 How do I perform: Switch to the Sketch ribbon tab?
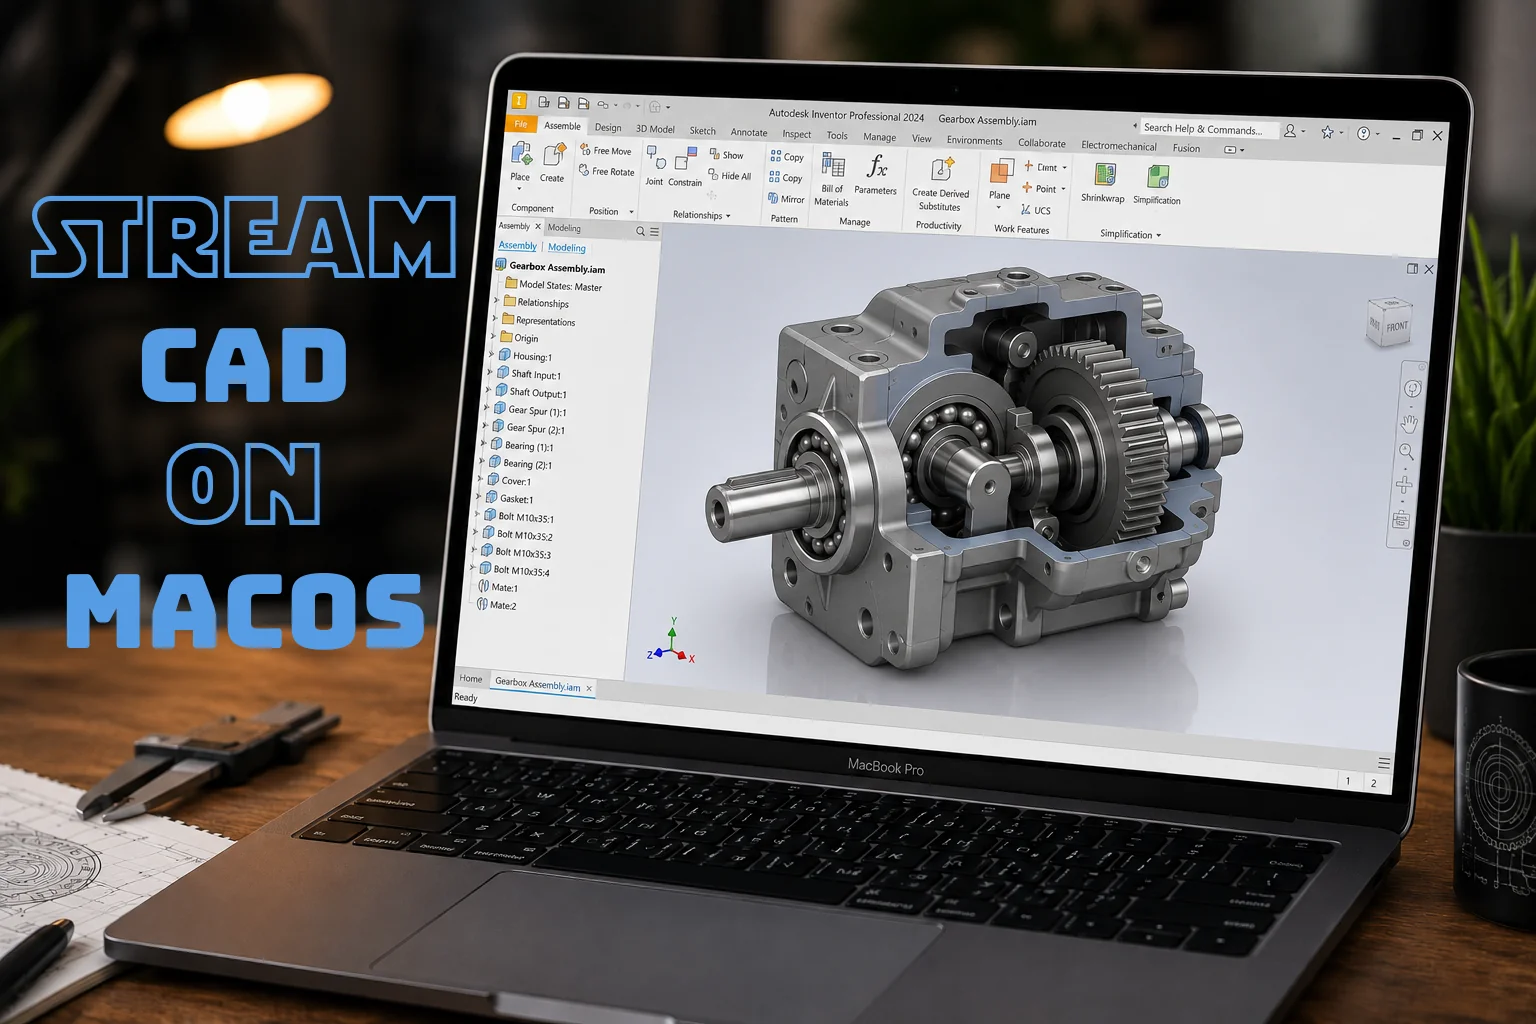click(703, 130)
